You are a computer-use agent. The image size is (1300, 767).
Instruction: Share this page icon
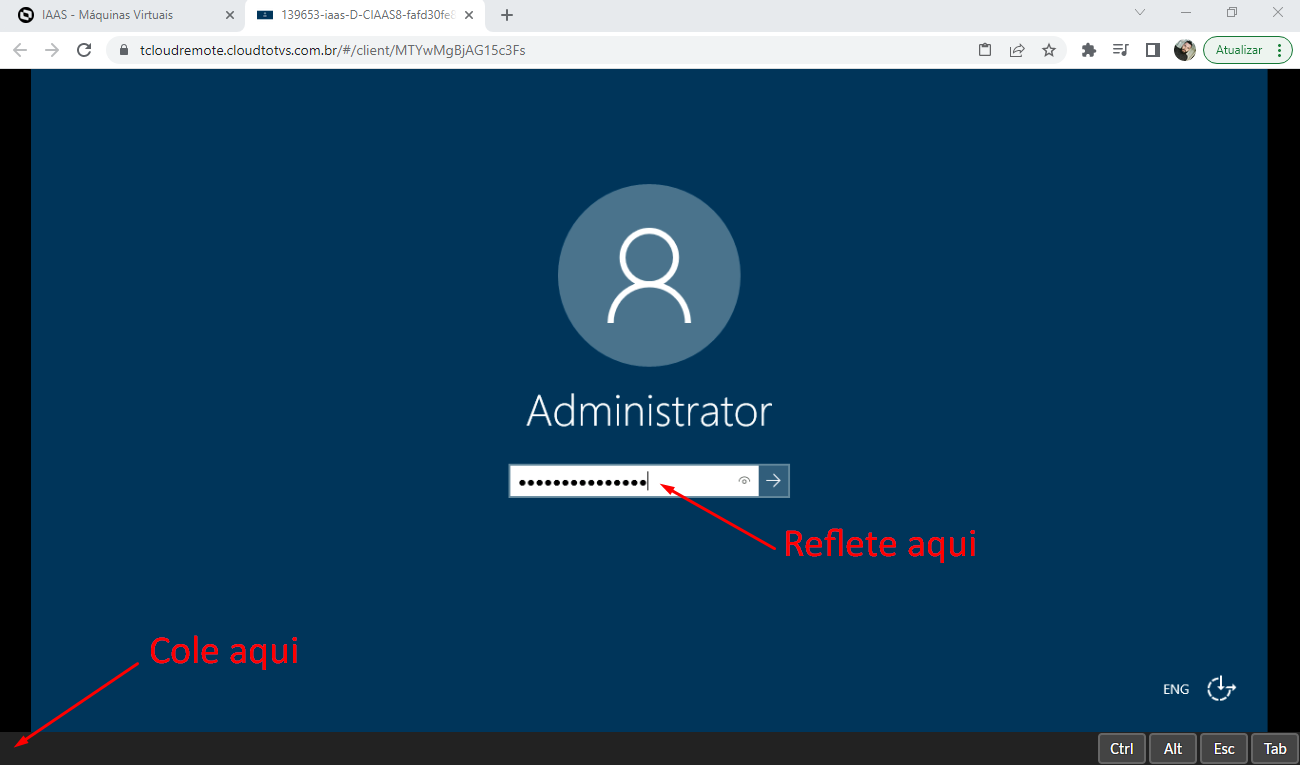[1017, 50]
